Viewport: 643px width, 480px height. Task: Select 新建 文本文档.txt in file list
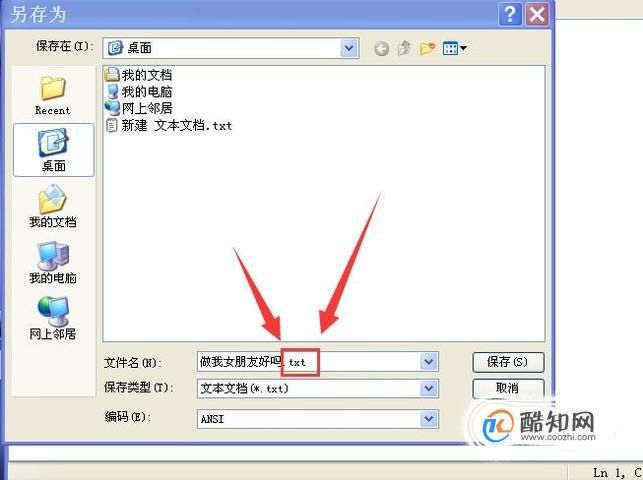pos(169,125)
